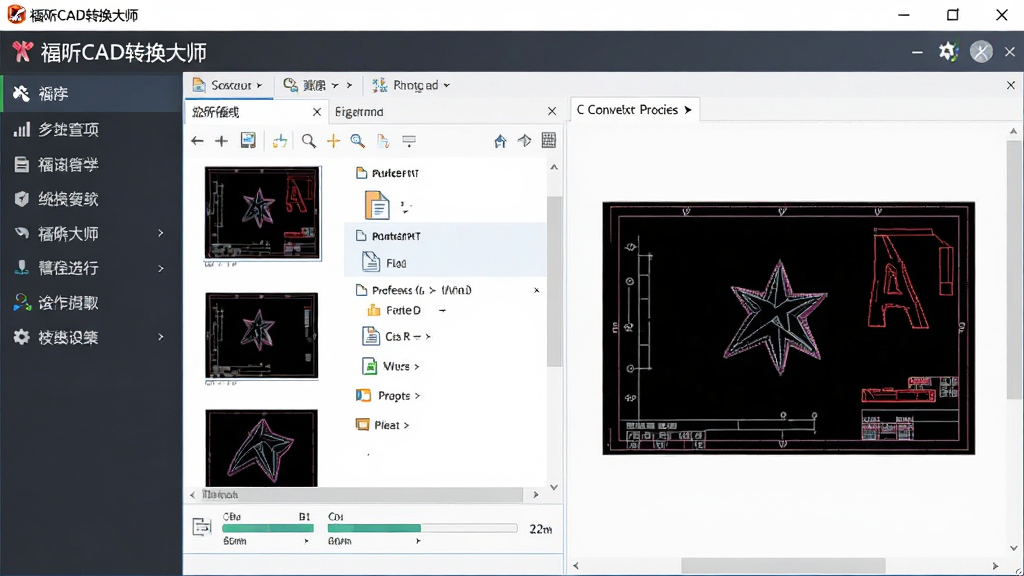The width and height of the screenshot is (1024, 576).
Task: Expand the "Vlure" row arrow
Action: [417, 366]
